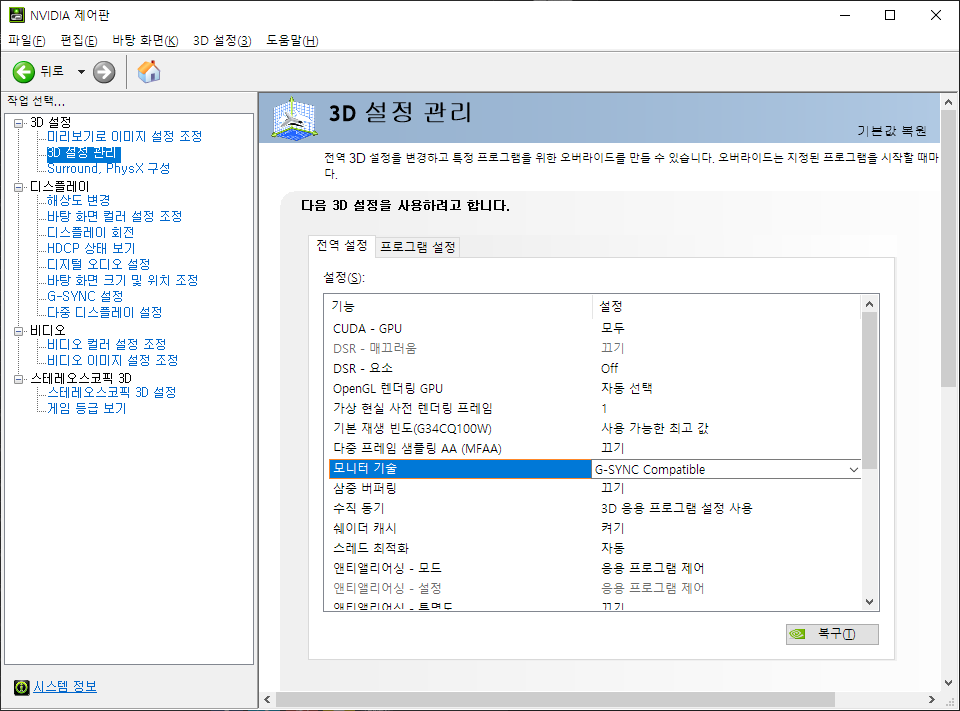Open the 바탕 화면(K) menu

pyautogui.click(x=145, y=40)
